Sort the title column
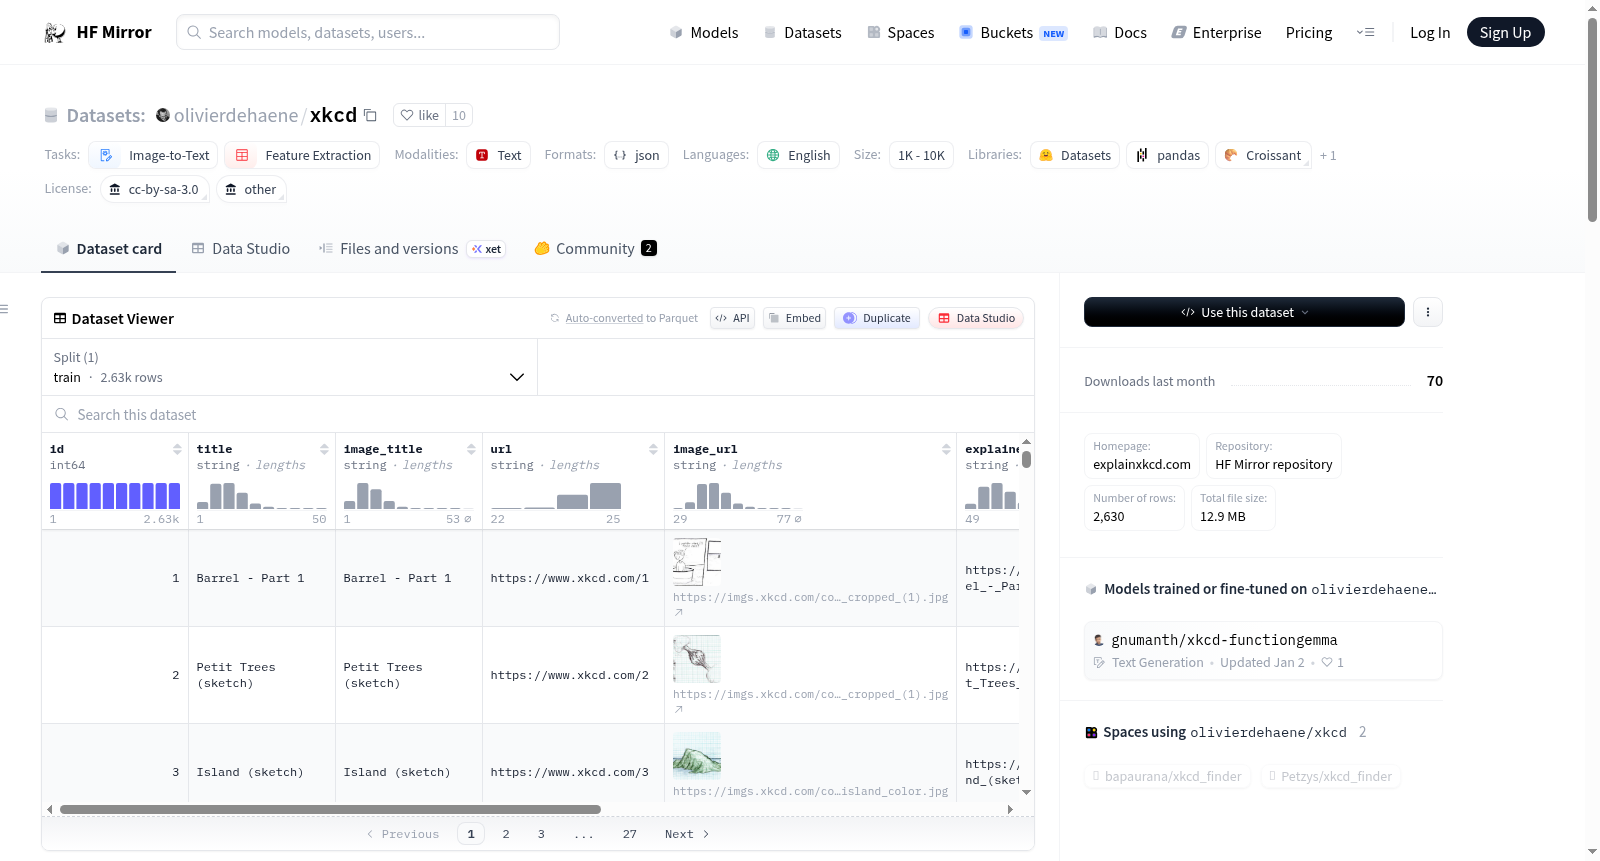This screenshot has width=1600, height=861. coord(324,449)
